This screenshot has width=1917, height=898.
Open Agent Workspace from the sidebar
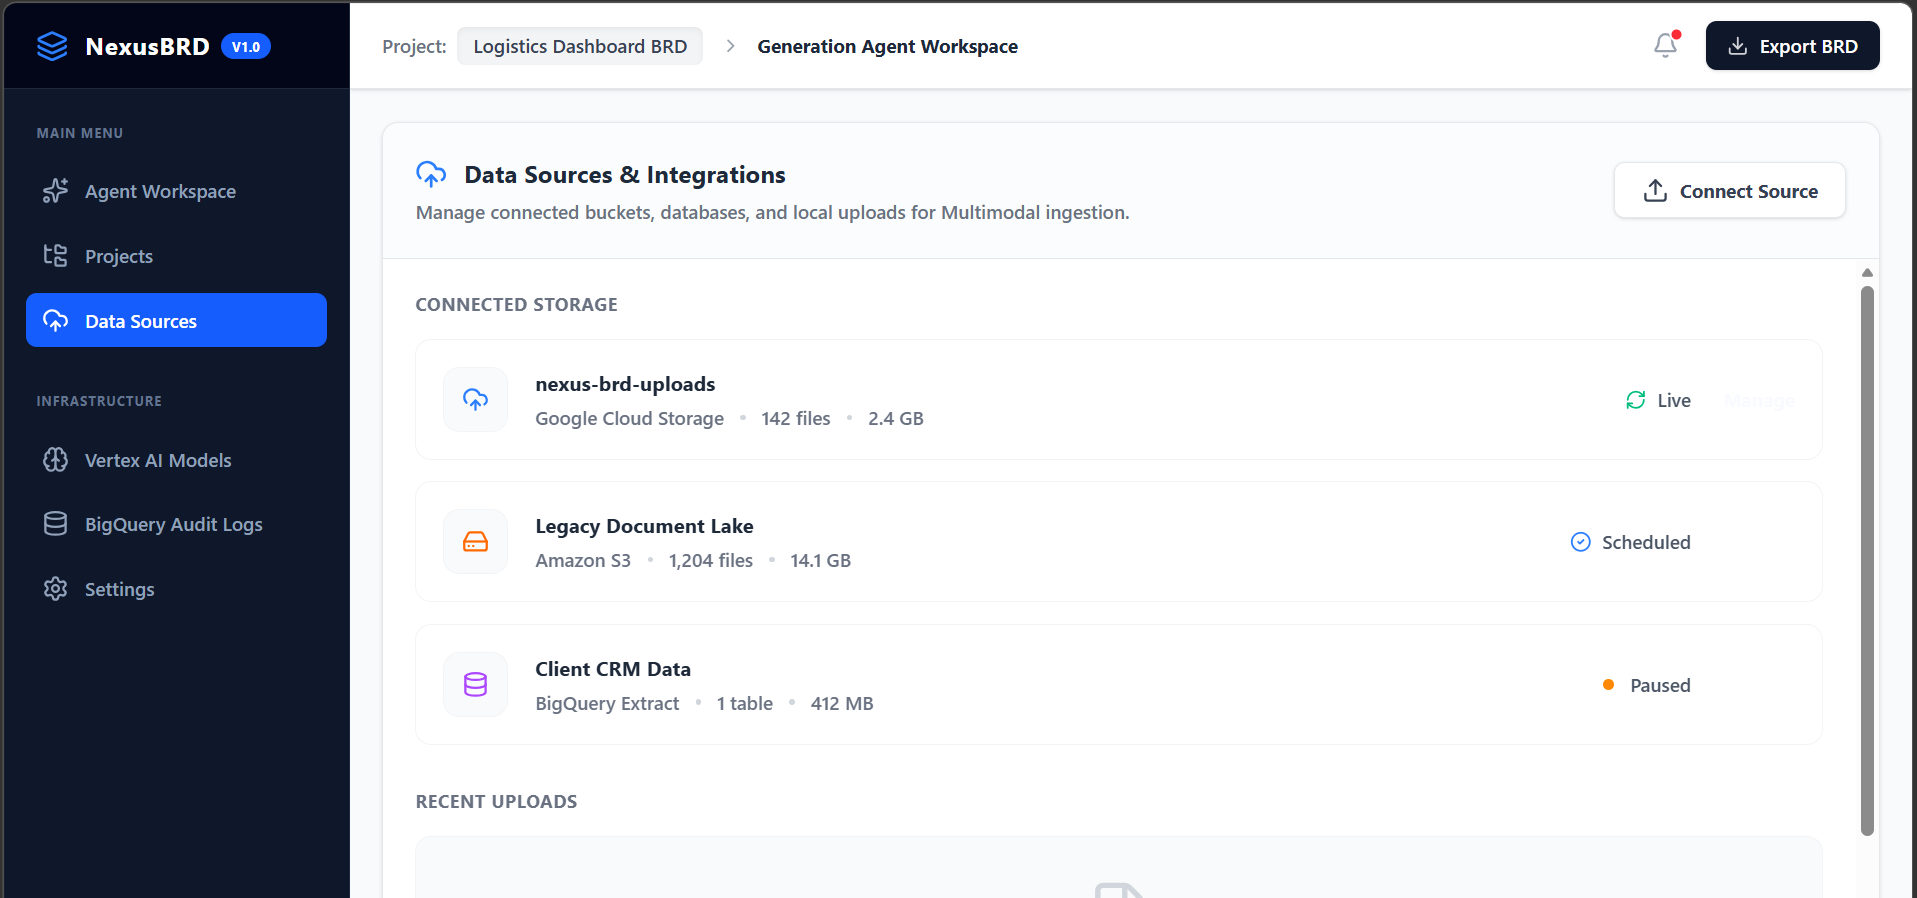coord(176,191)
